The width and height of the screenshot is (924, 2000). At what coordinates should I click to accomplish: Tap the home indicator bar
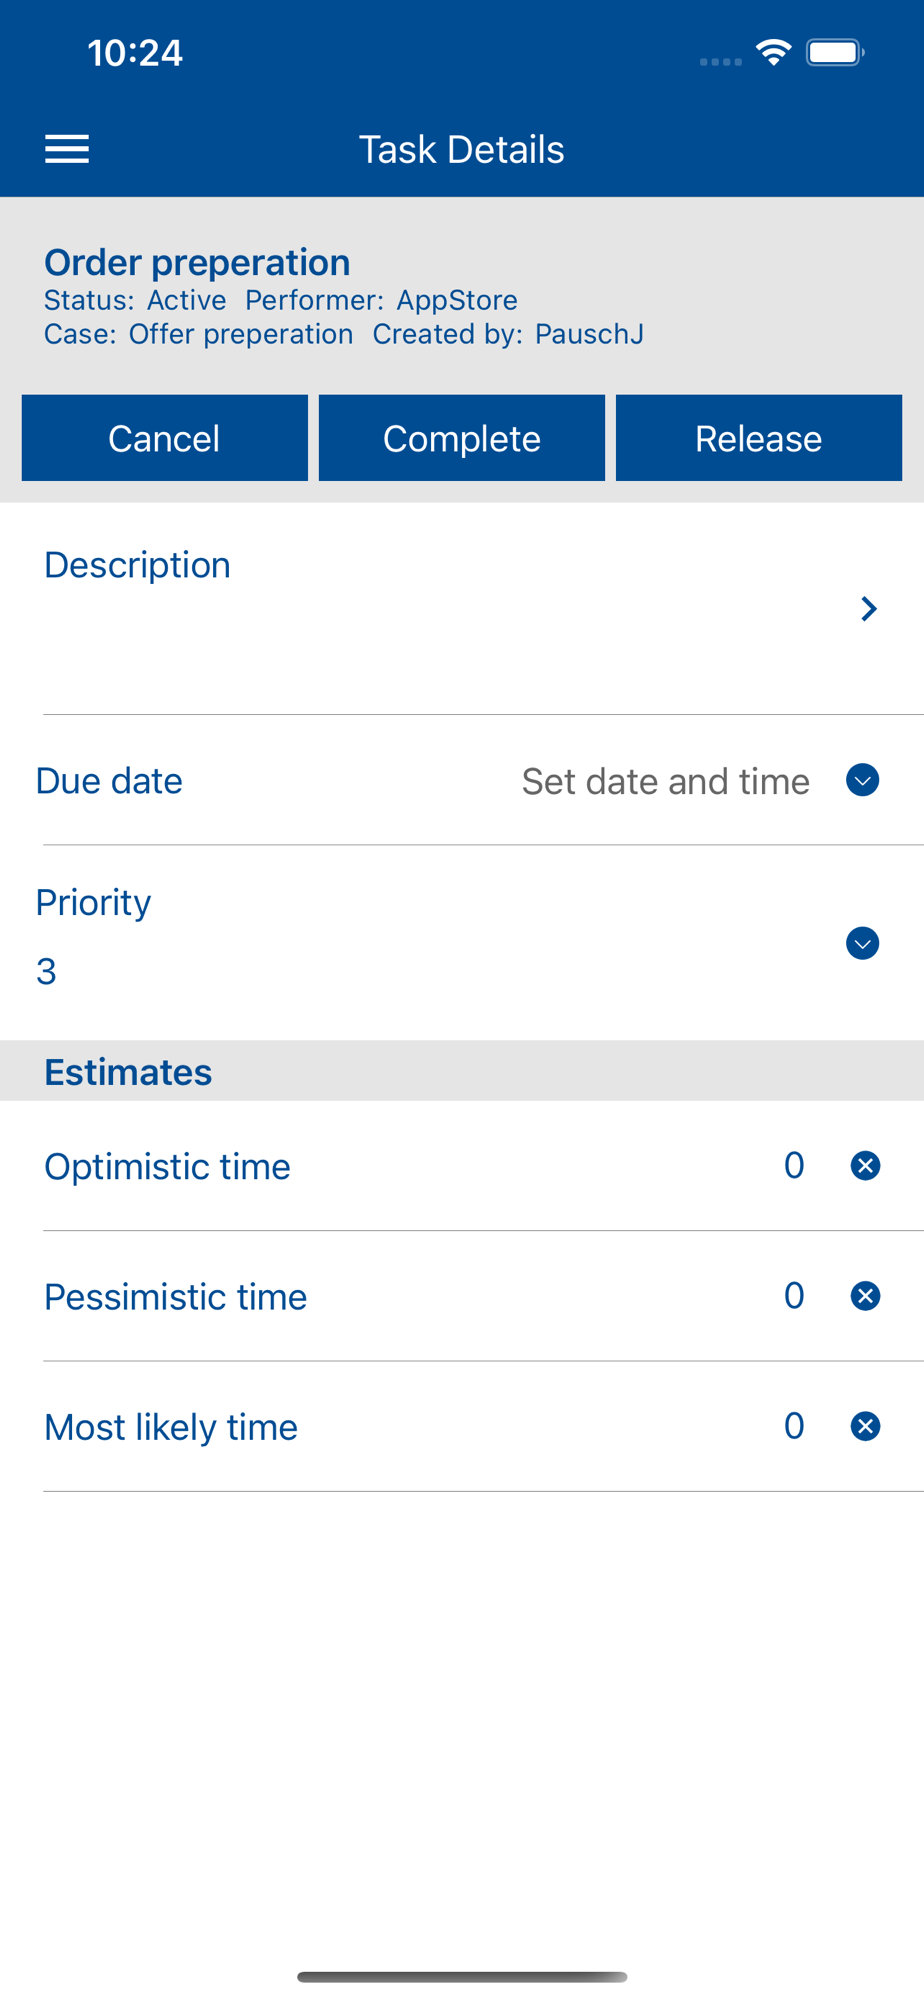pyautogui.click(x=462, y=1977)
